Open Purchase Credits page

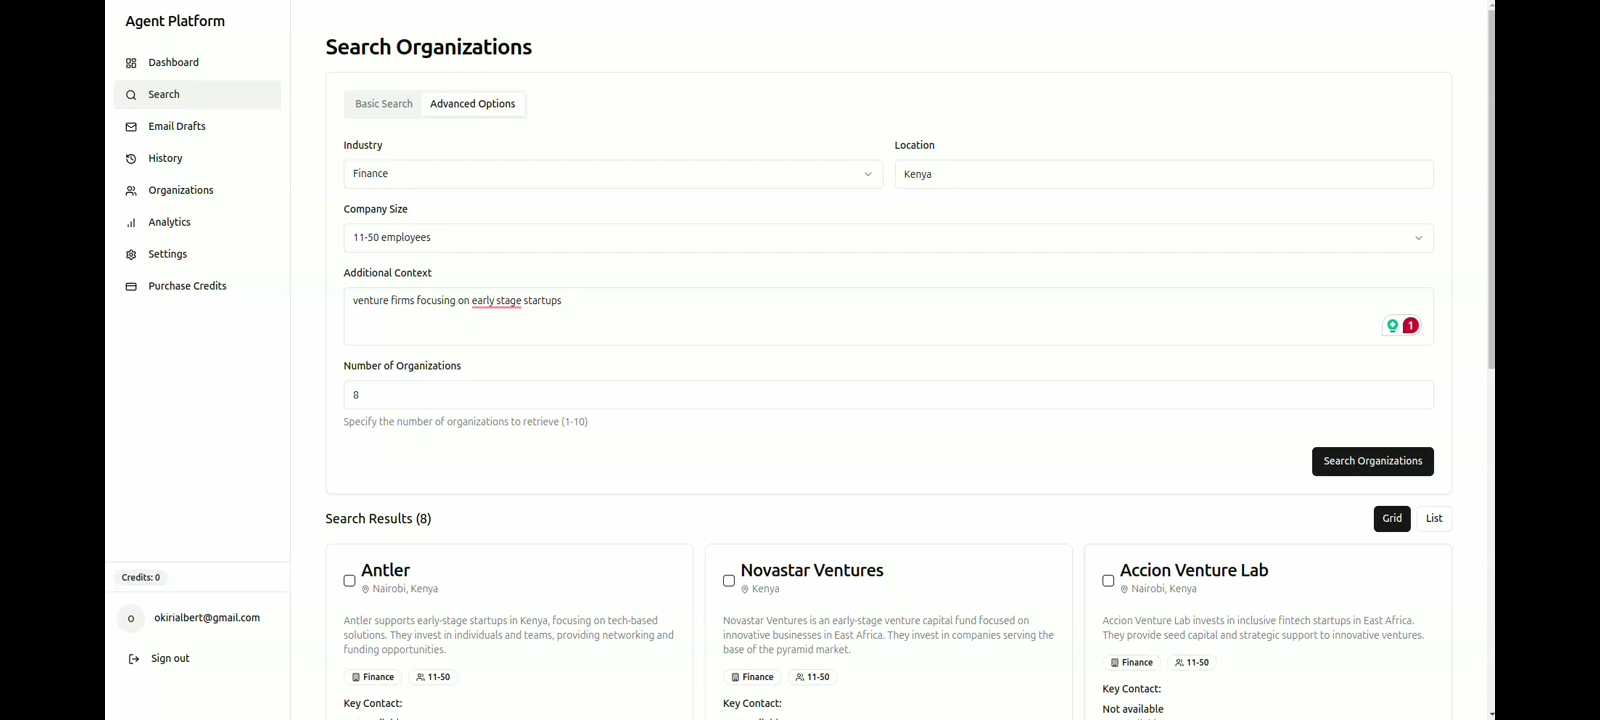197,287
